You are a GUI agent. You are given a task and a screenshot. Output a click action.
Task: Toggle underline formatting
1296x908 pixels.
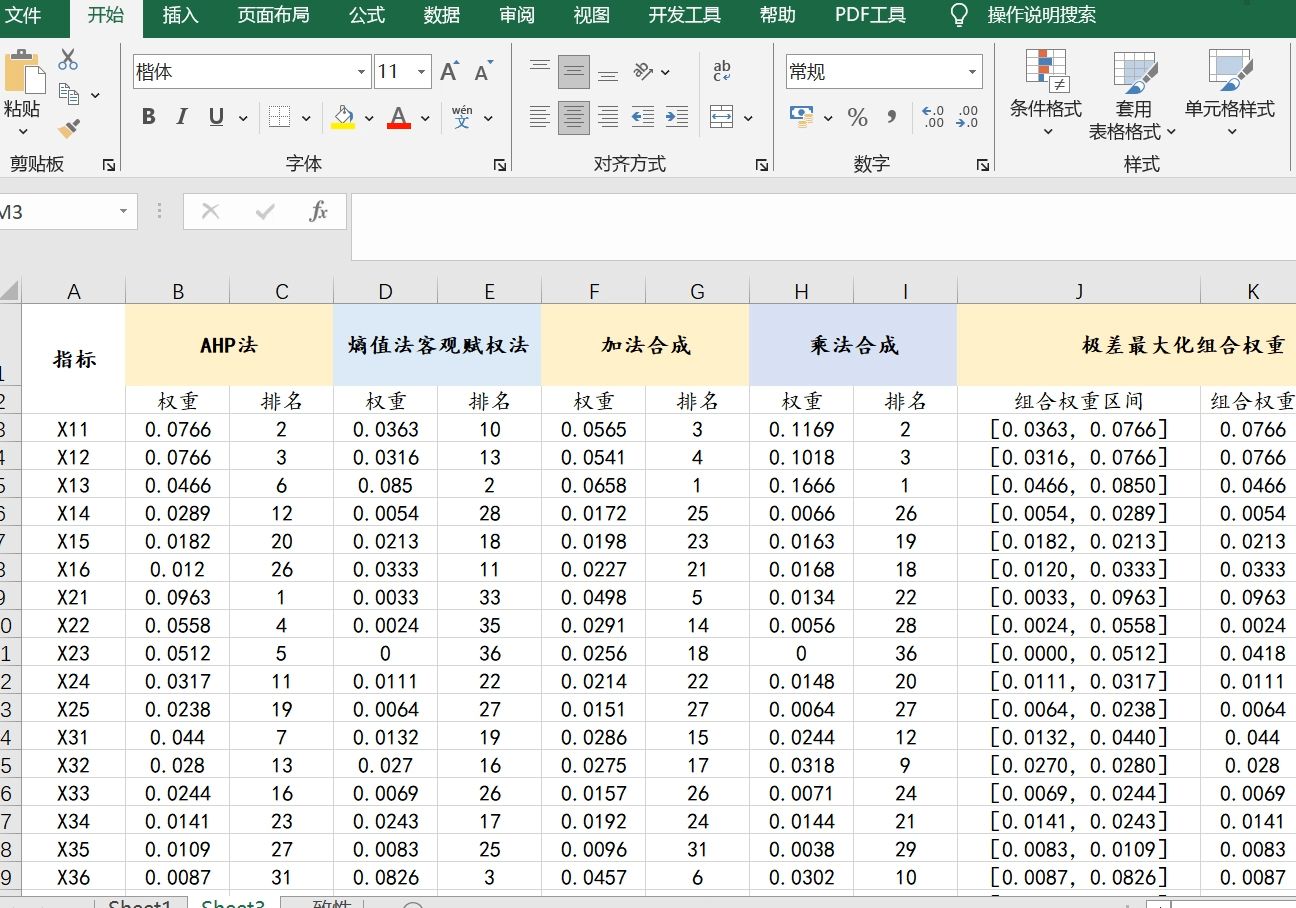coord(216,117)
